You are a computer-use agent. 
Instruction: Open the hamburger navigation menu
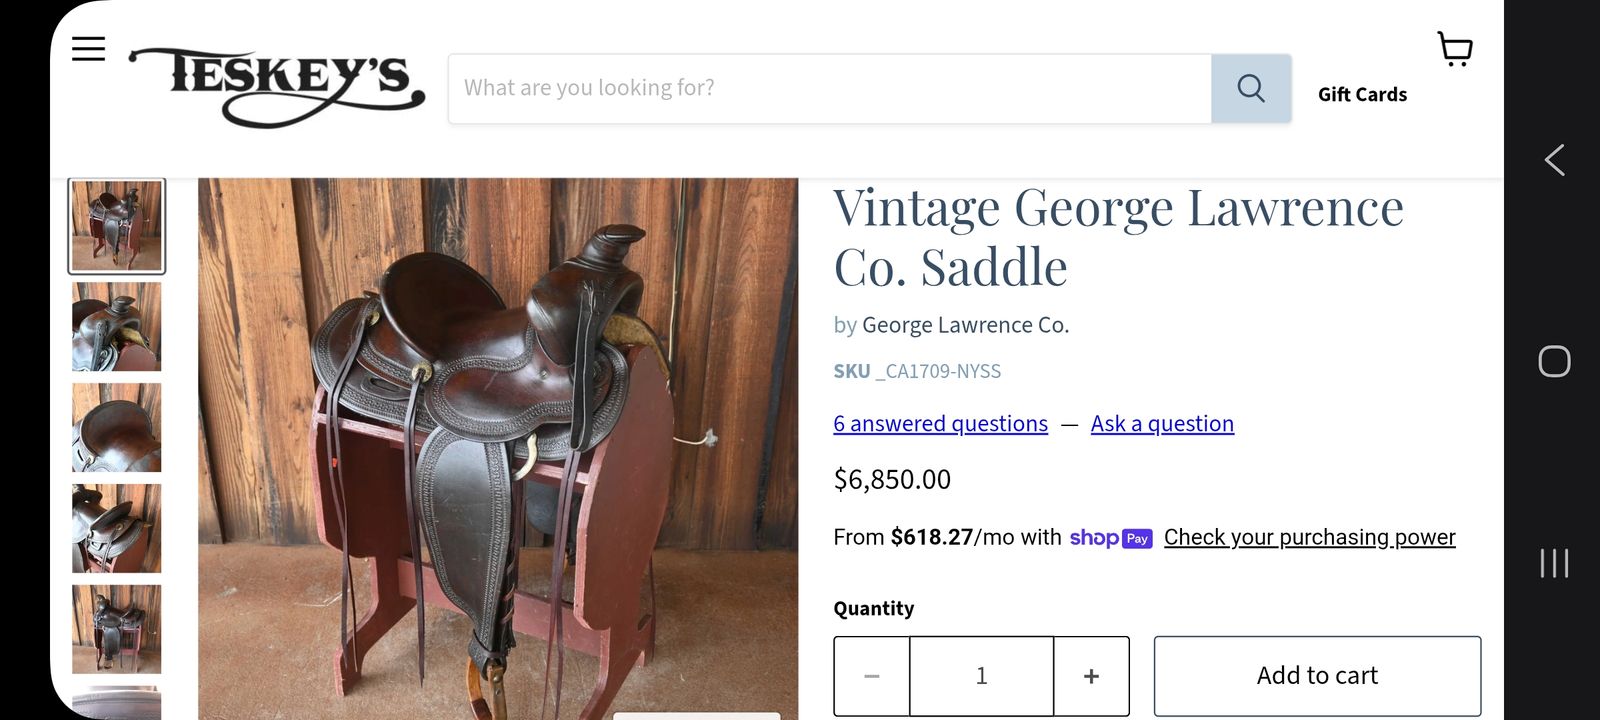point(88,49)
